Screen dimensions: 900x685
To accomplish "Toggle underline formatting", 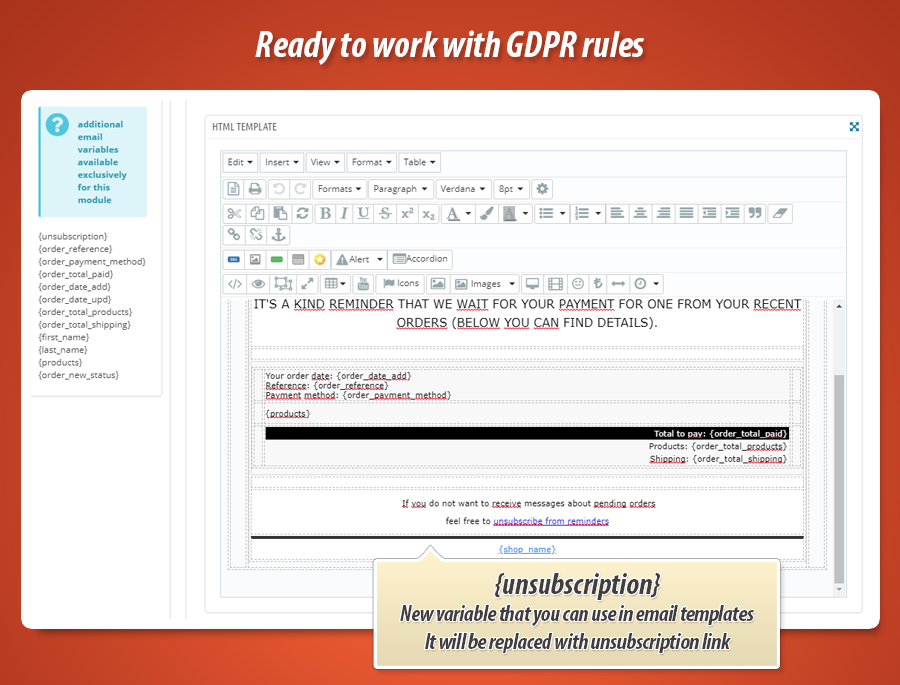I will tap(363, 213).
